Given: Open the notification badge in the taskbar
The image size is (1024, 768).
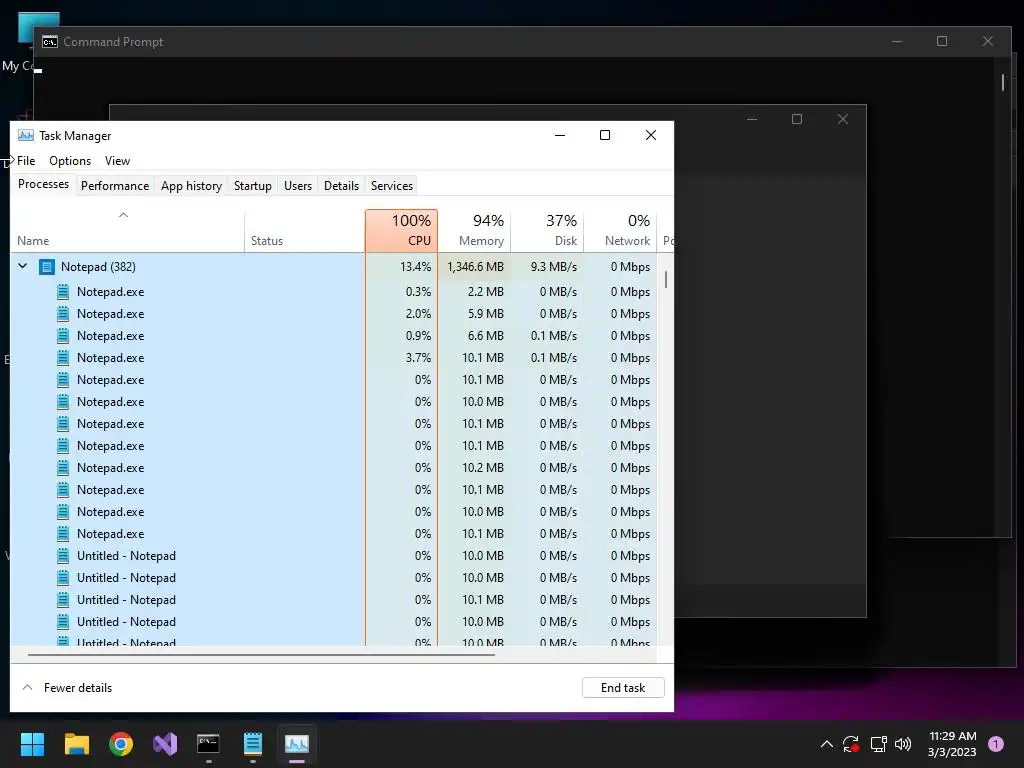Looking at the screenshot, I should point(996,744).
